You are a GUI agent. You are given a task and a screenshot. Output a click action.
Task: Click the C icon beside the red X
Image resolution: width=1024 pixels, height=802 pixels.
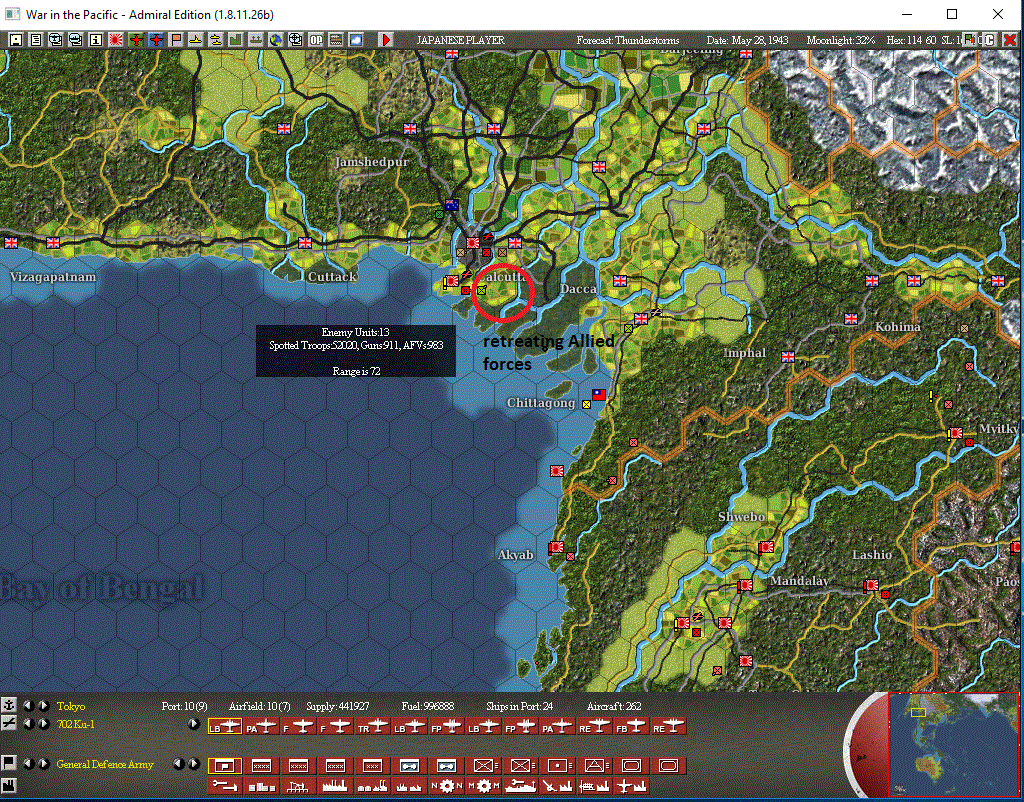pyautogui.click(x=989, y=40)
